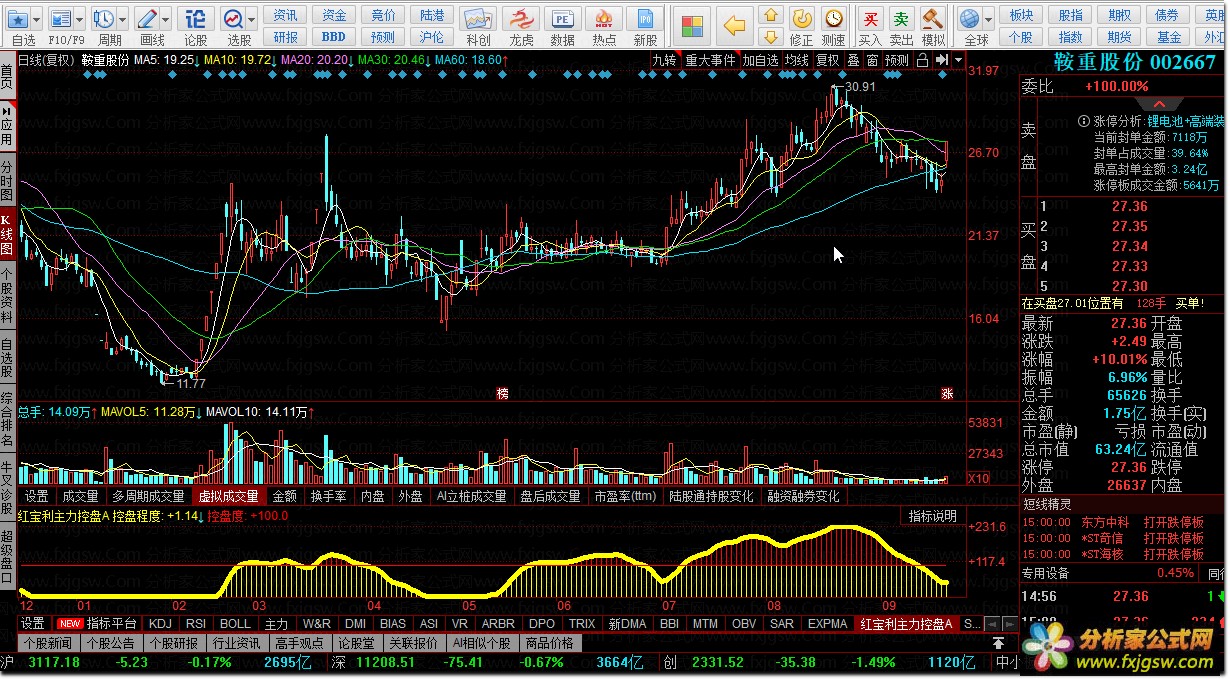
Task: Click the 修正 refresh icon
Action: pos(801,17)
